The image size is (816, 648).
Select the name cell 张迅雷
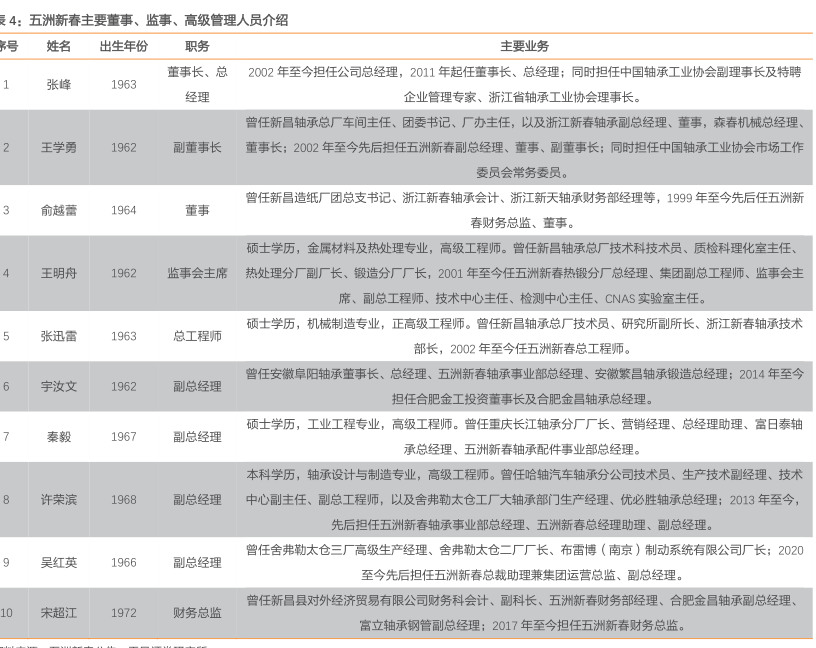click(59, 336)
